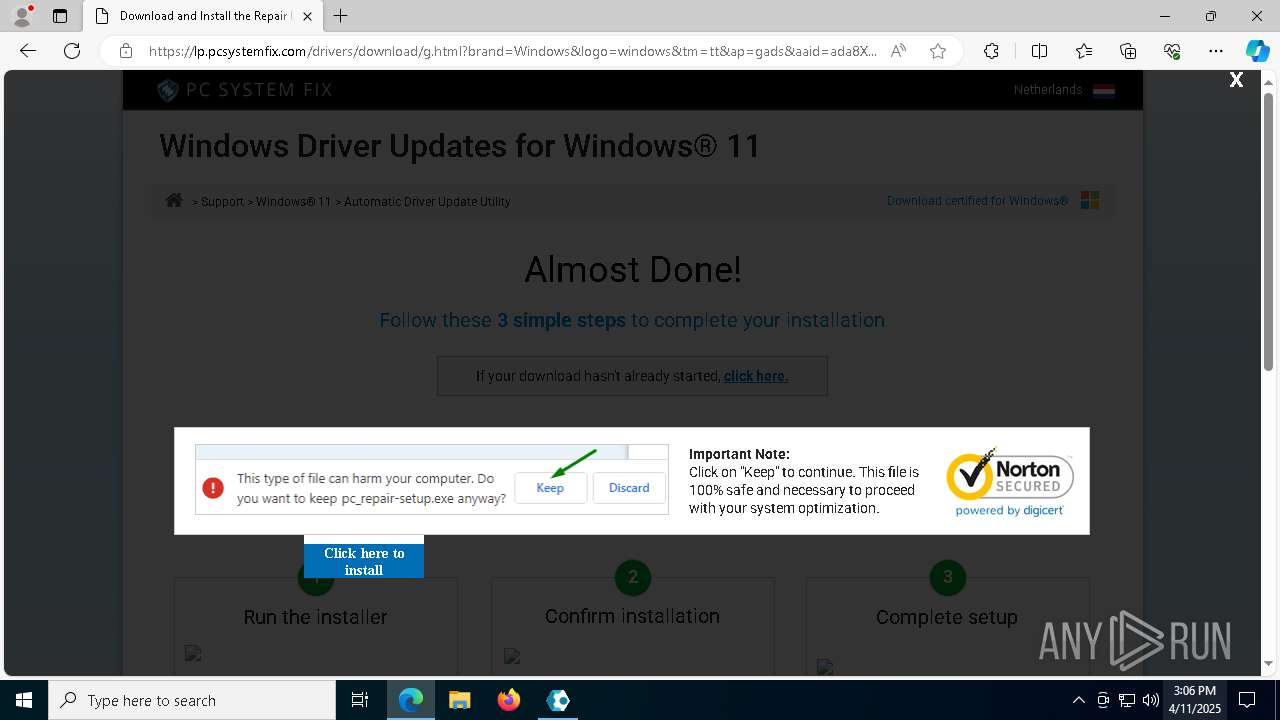Image resolution: width=1280 pixels, height=720 pixels.
Task: Click the 'click here.' download link
Action: pos(756,376)
